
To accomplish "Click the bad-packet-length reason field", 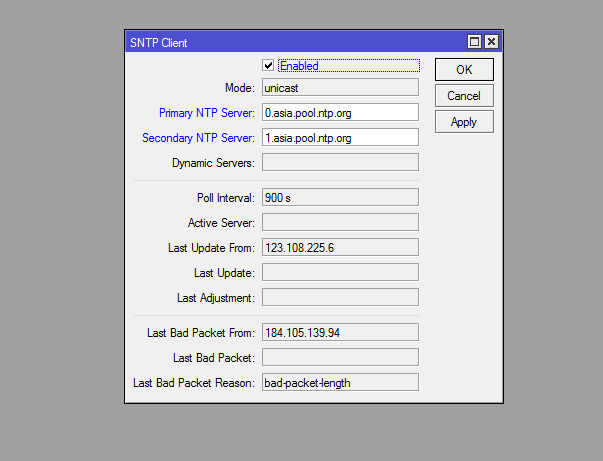I will [x=340, y=383].
